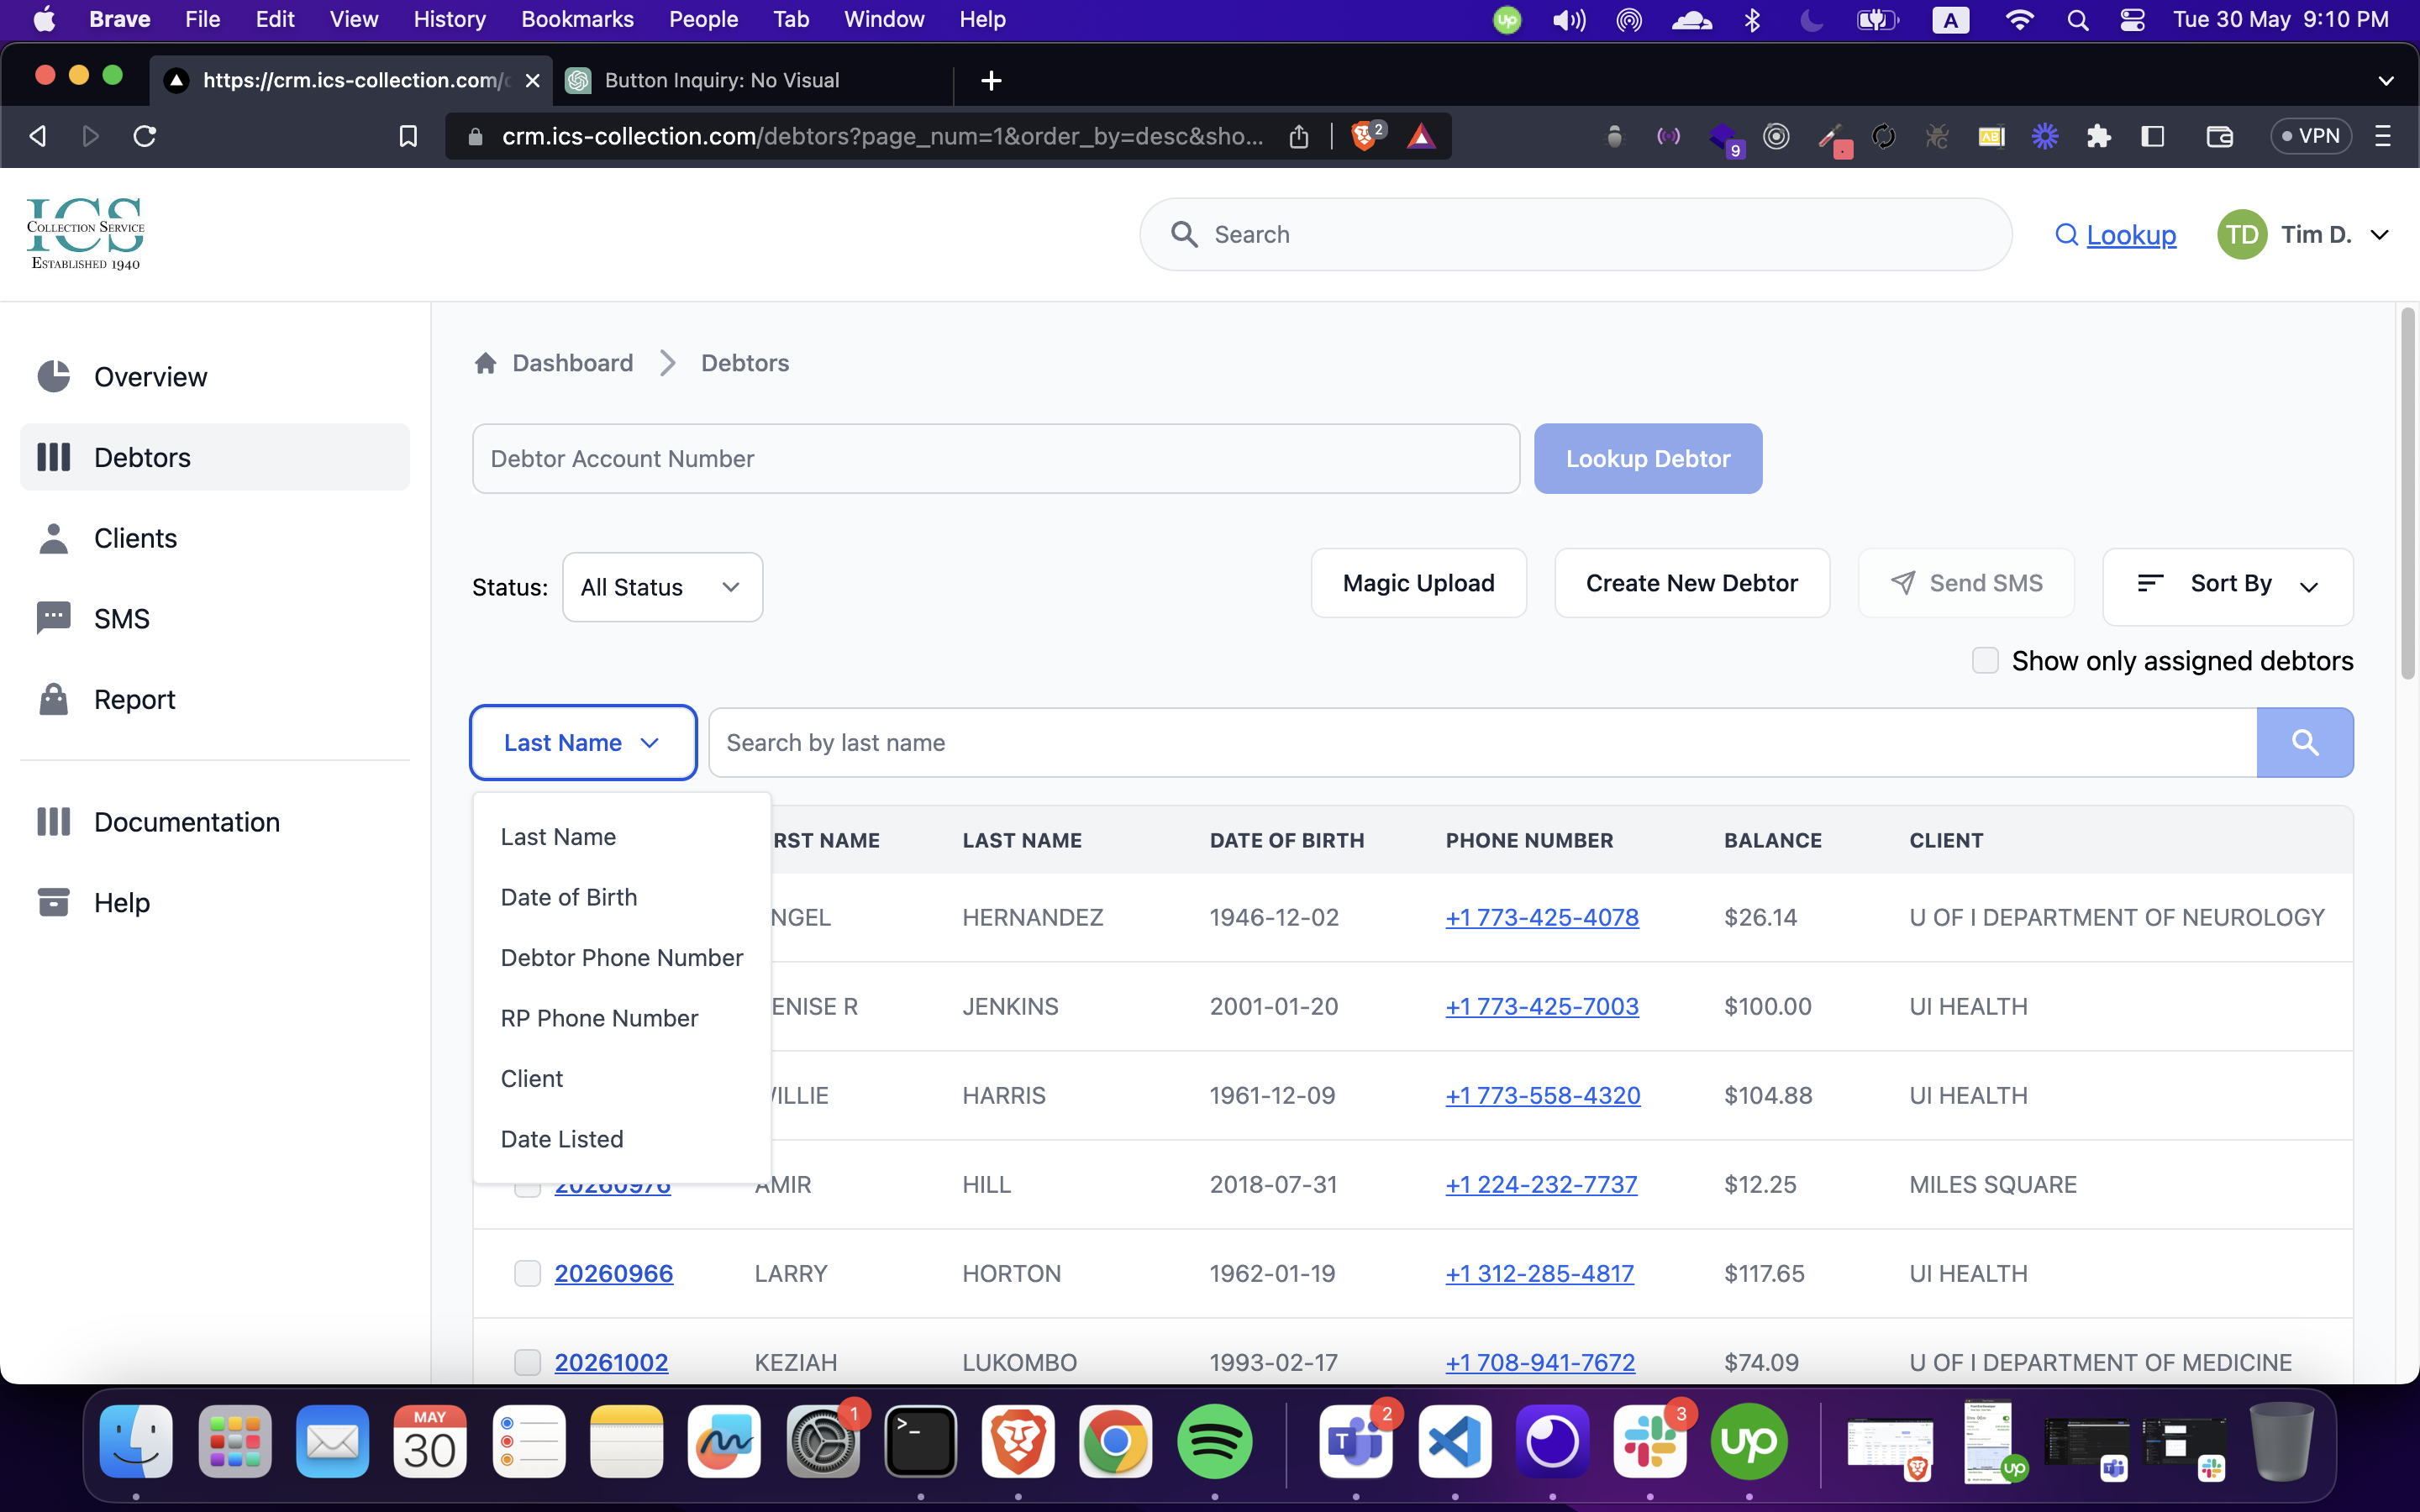Image resolution: width=2420 pixels, height=1512 pixels.
Task: Check the box for debtor 20261002
Action: pos(527,1362)
